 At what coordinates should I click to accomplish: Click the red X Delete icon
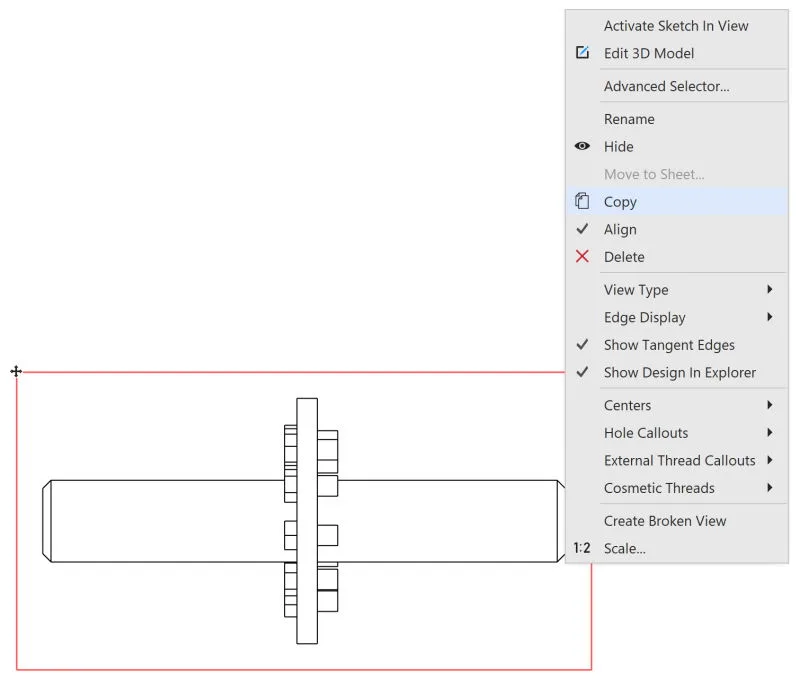pyautogui.click(x=582, y=256)
